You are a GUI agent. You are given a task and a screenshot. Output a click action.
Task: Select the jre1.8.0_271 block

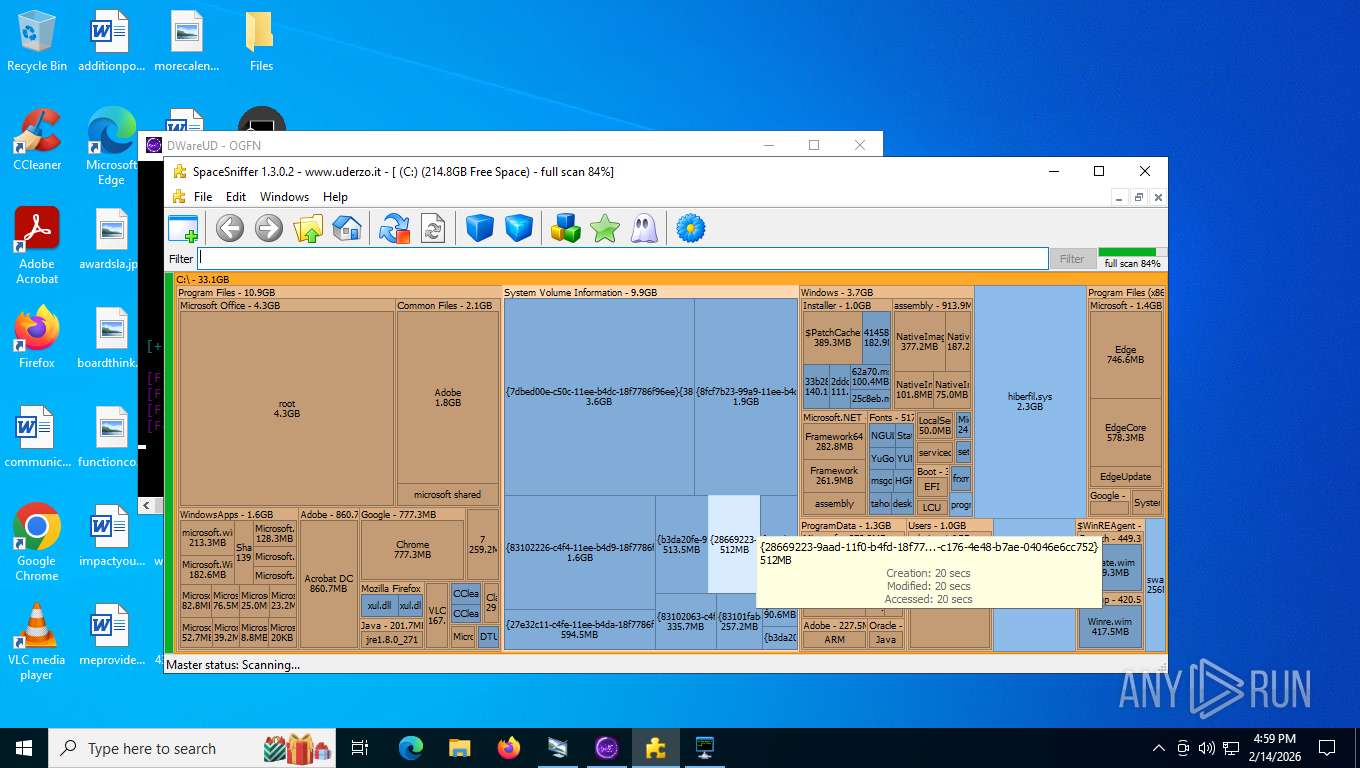point(390,639)
